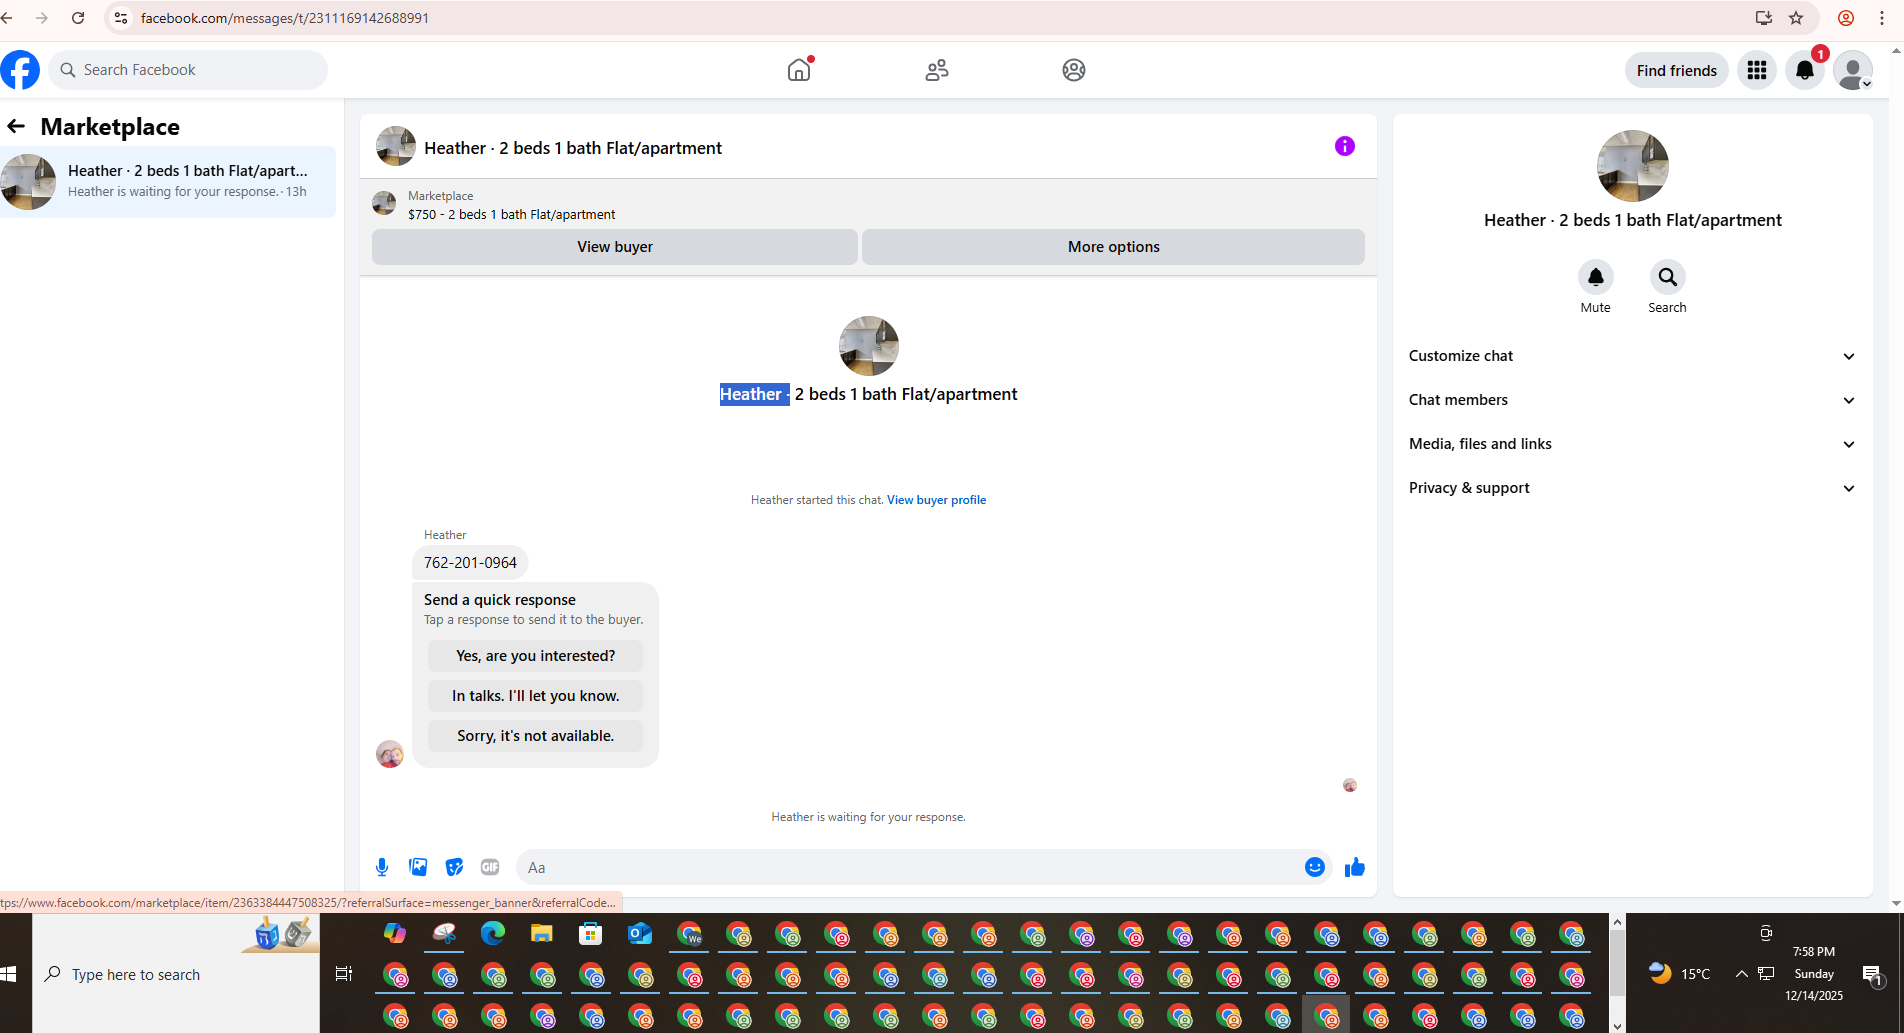Open the notifications bell in header
The height and width of the screenshot is (1033, 1904).
(x=1805, y=70)
